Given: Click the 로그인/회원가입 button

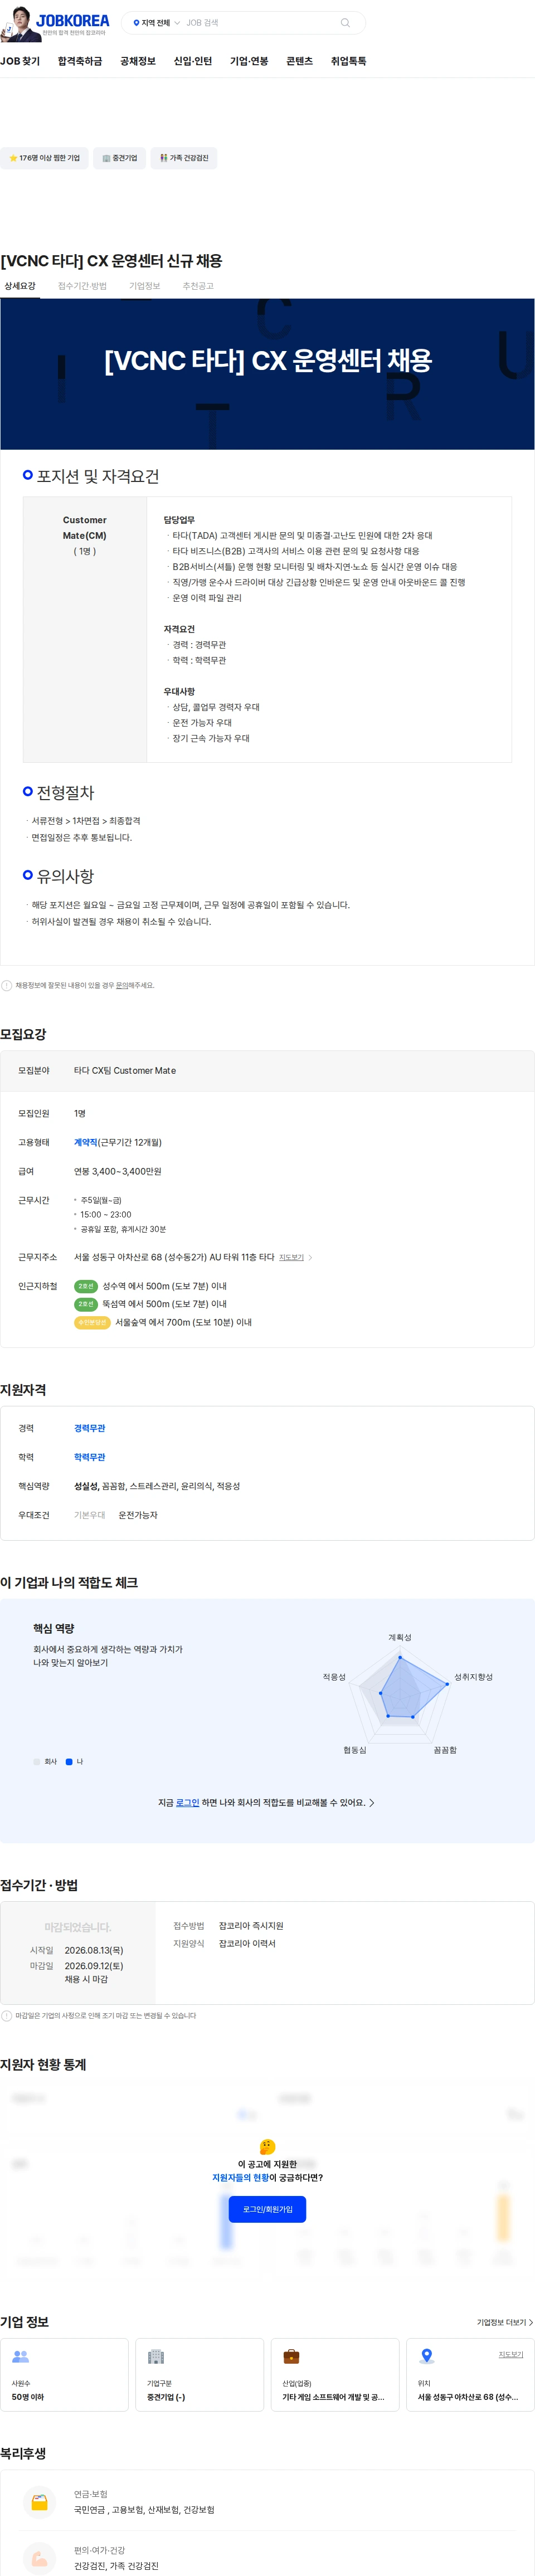Looking at the screenshot, I should [267, 2208].
